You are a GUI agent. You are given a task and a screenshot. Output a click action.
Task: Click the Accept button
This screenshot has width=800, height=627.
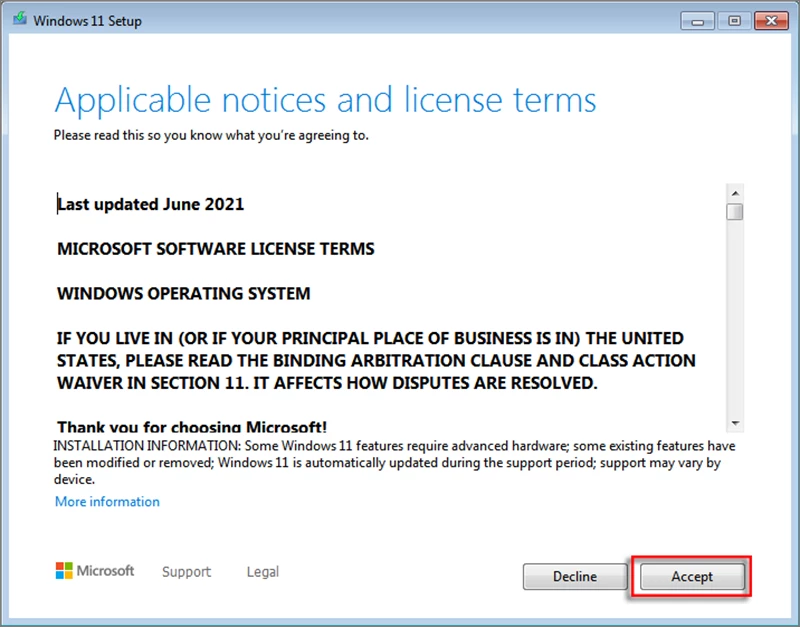(692, 576)
